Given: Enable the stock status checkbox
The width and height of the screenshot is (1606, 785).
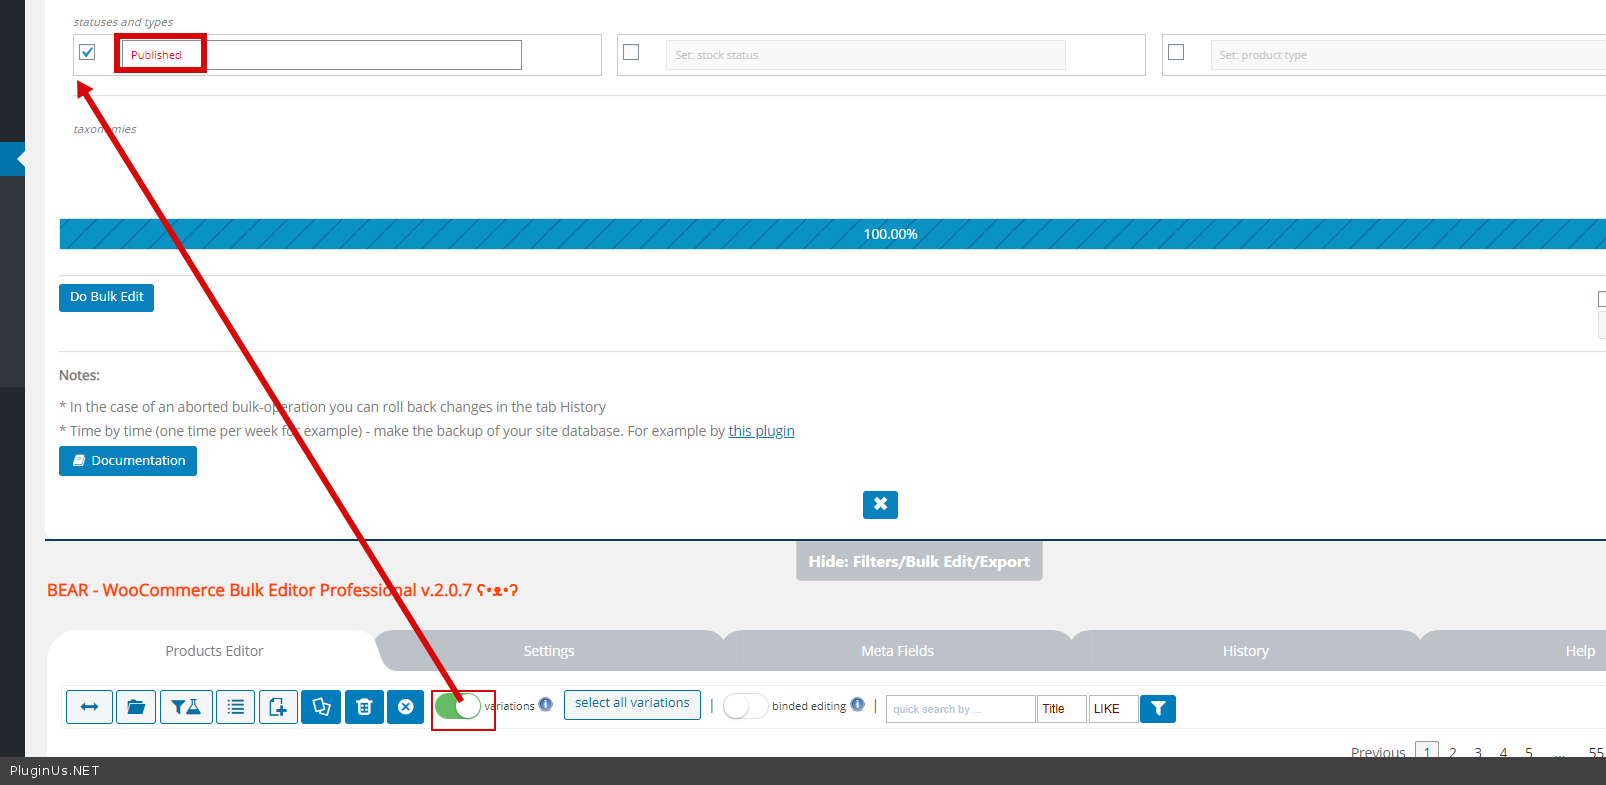Looking at the screenshot, I should coord(631,52).
